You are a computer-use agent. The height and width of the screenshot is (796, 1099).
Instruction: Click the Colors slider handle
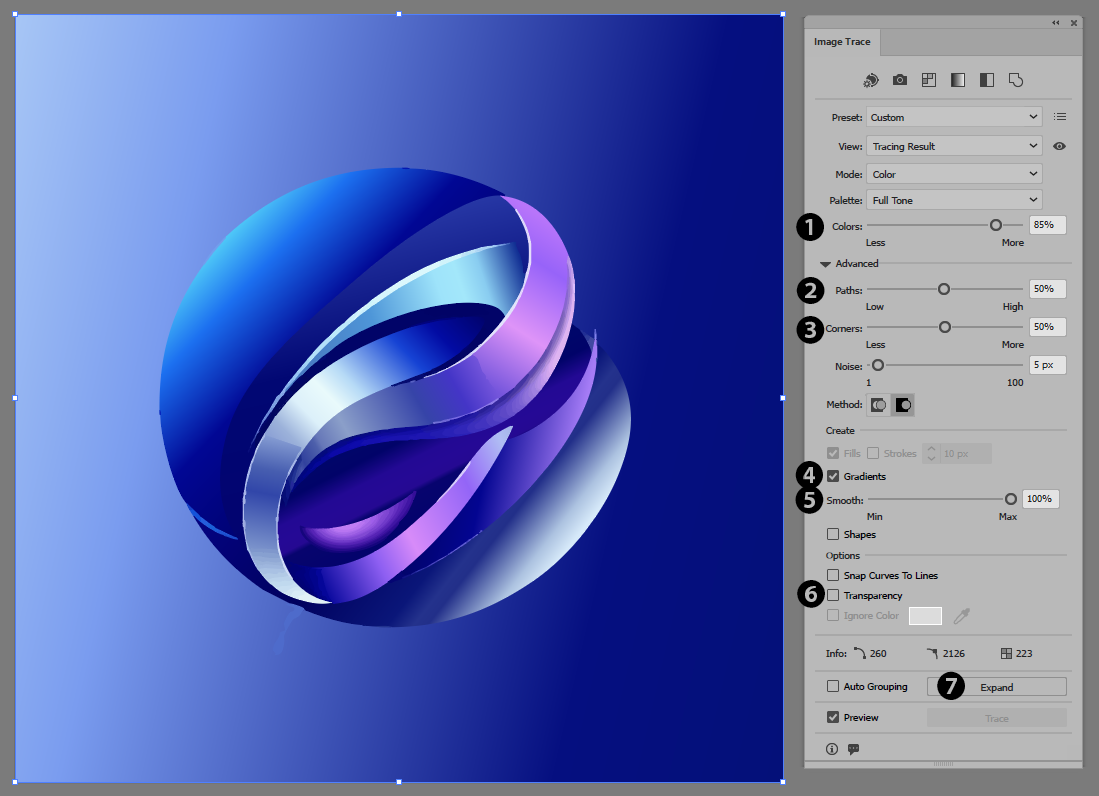[x=996, y=225]
